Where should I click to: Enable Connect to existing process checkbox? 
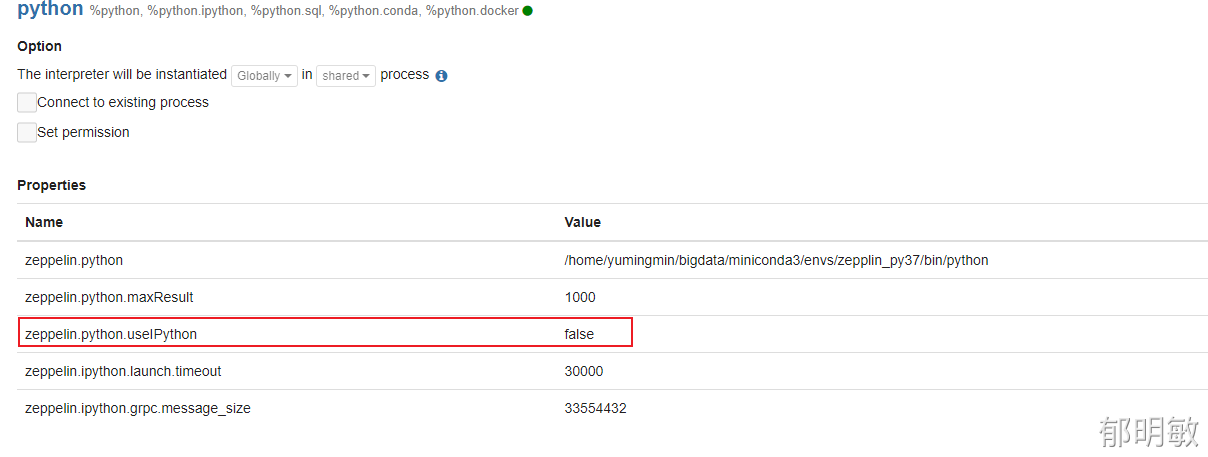(x=27, y=102)
